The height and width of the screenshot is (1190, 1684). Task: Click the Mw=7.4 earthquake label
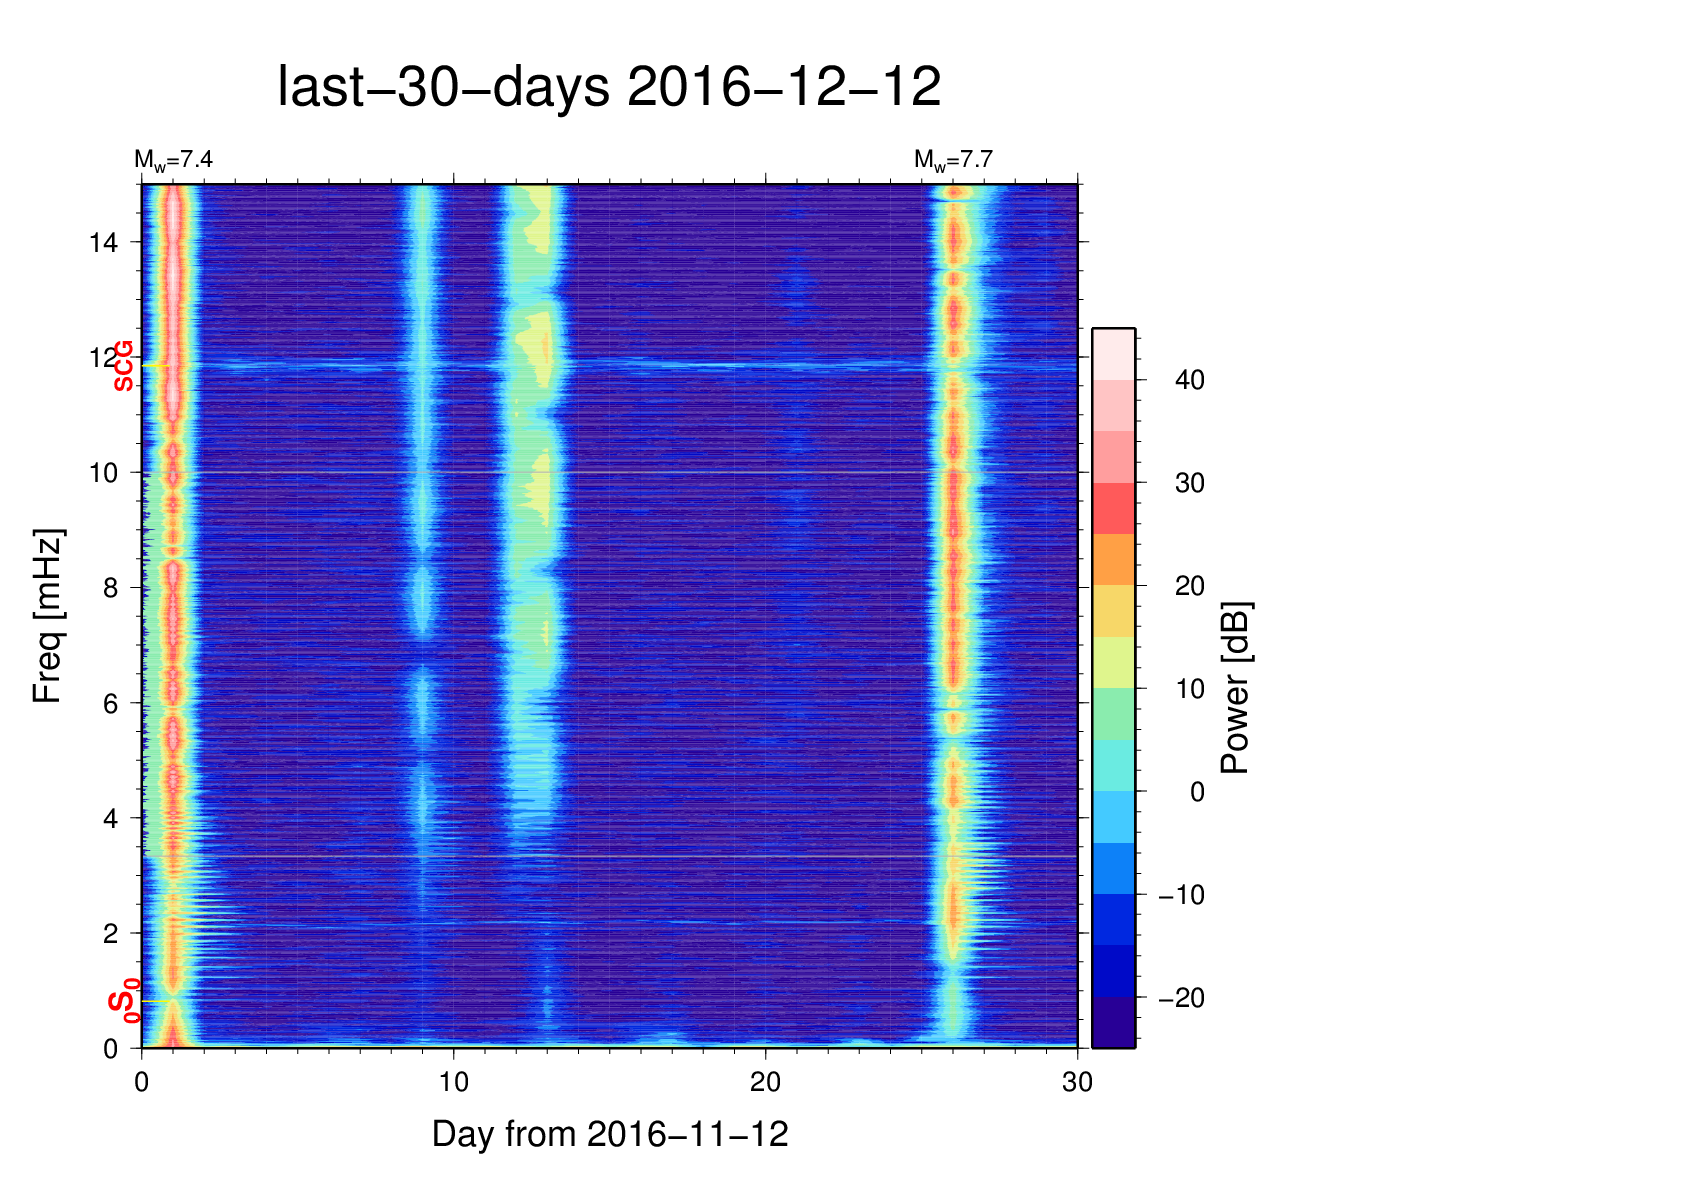(173, 160)
